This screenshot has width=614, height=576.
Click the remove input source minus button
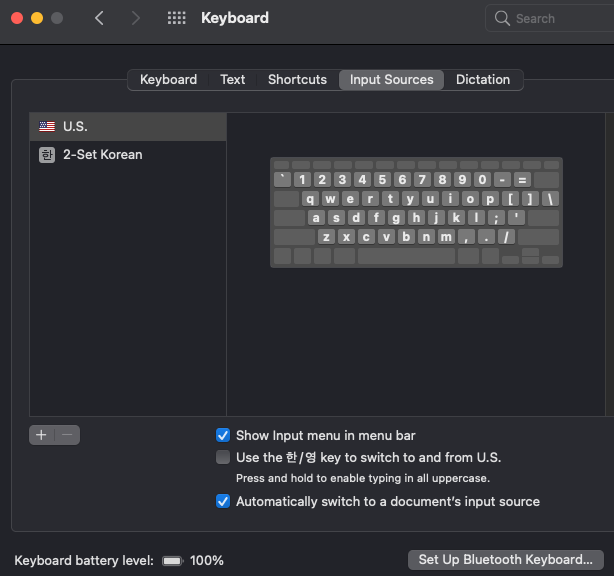(x=67, y=435)
